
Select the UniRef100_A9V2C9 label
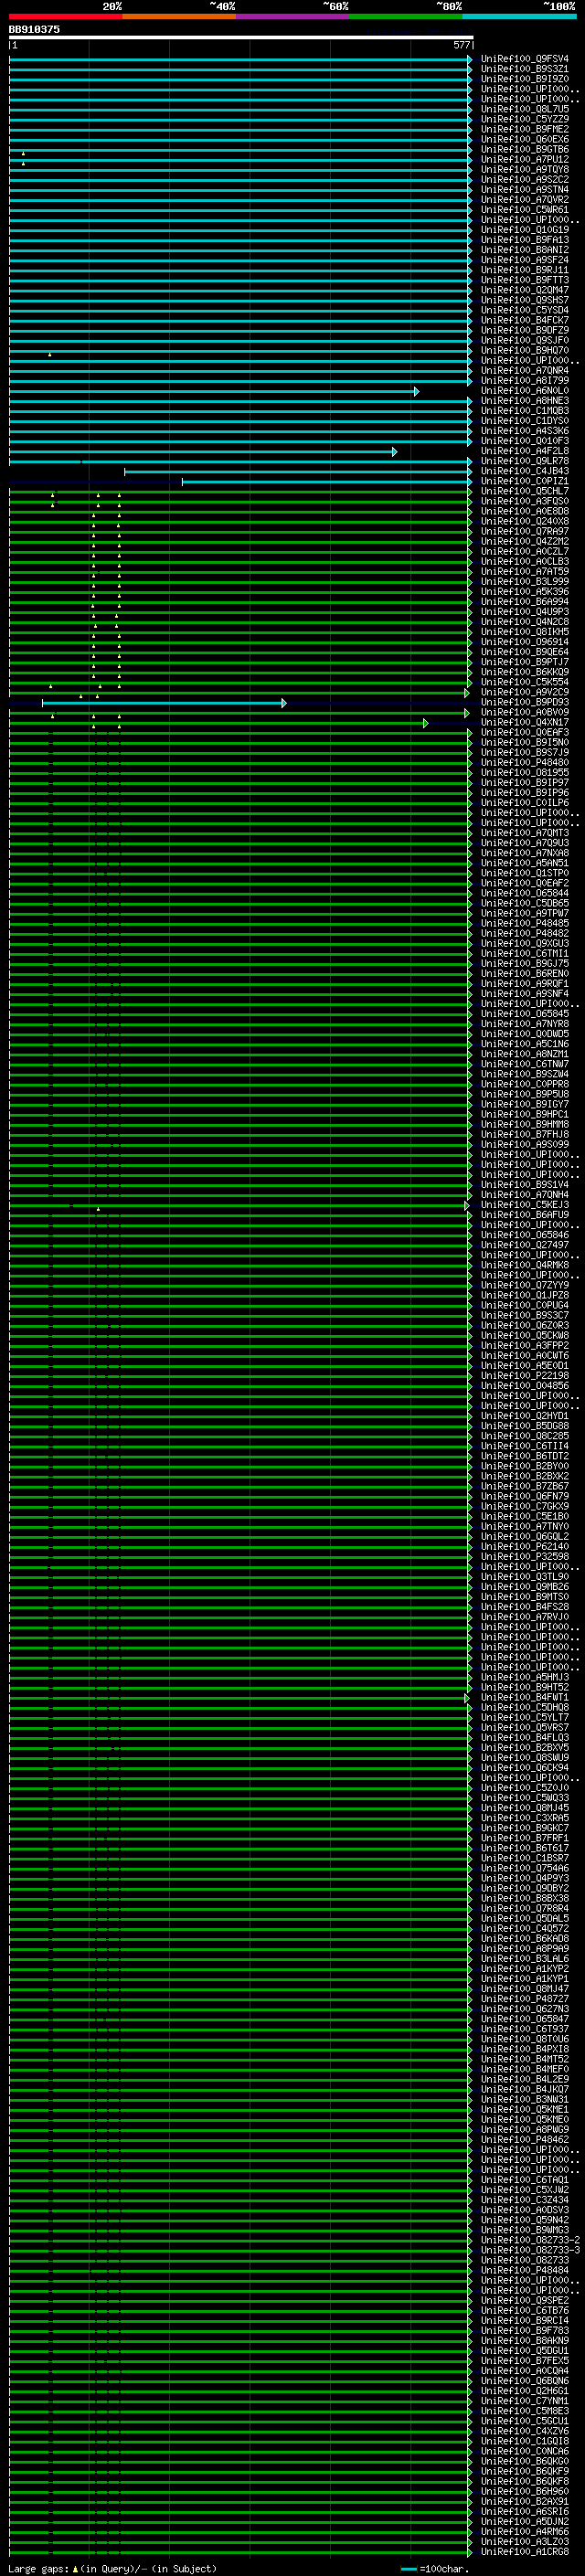(525, 692)
